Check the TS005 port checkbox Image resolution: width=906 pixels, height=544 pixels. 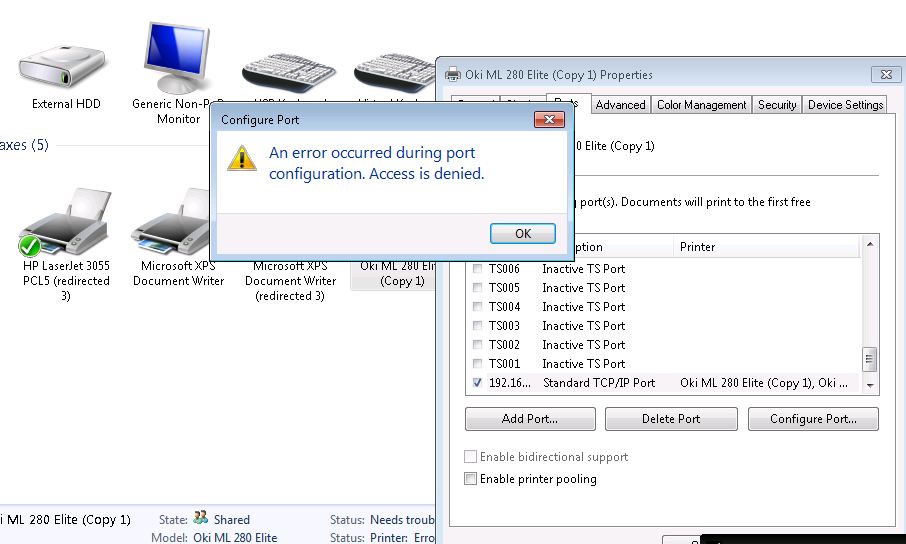click(477, 287)
